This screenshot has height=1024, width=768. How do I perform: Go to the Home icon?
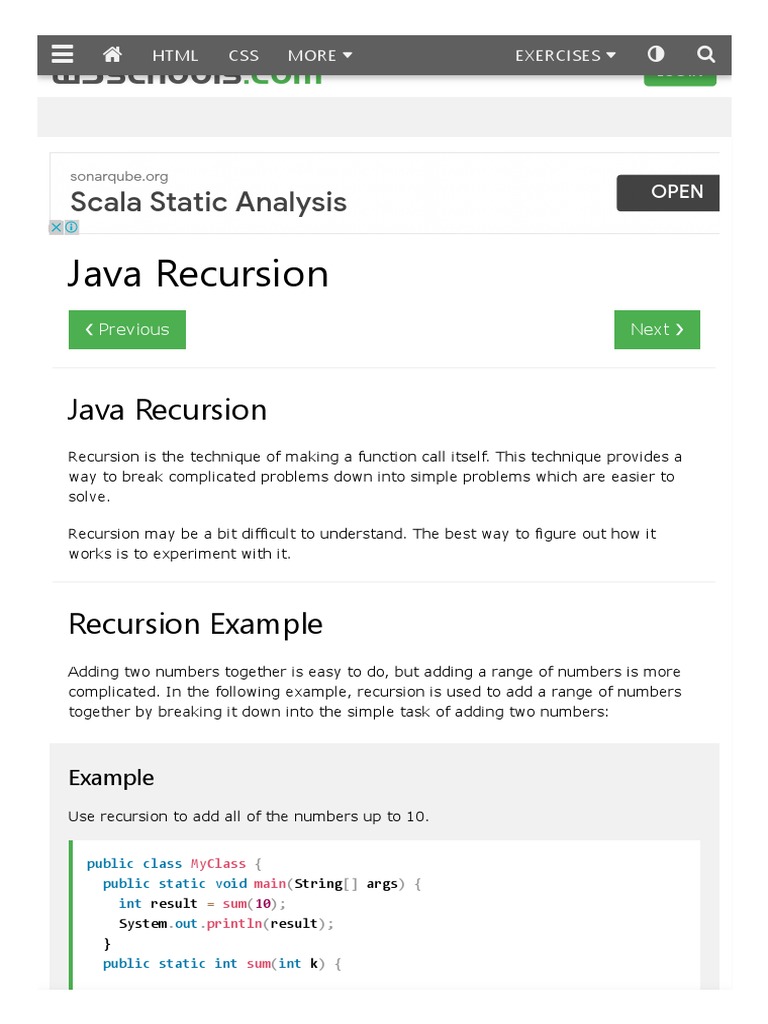[112, 55]
